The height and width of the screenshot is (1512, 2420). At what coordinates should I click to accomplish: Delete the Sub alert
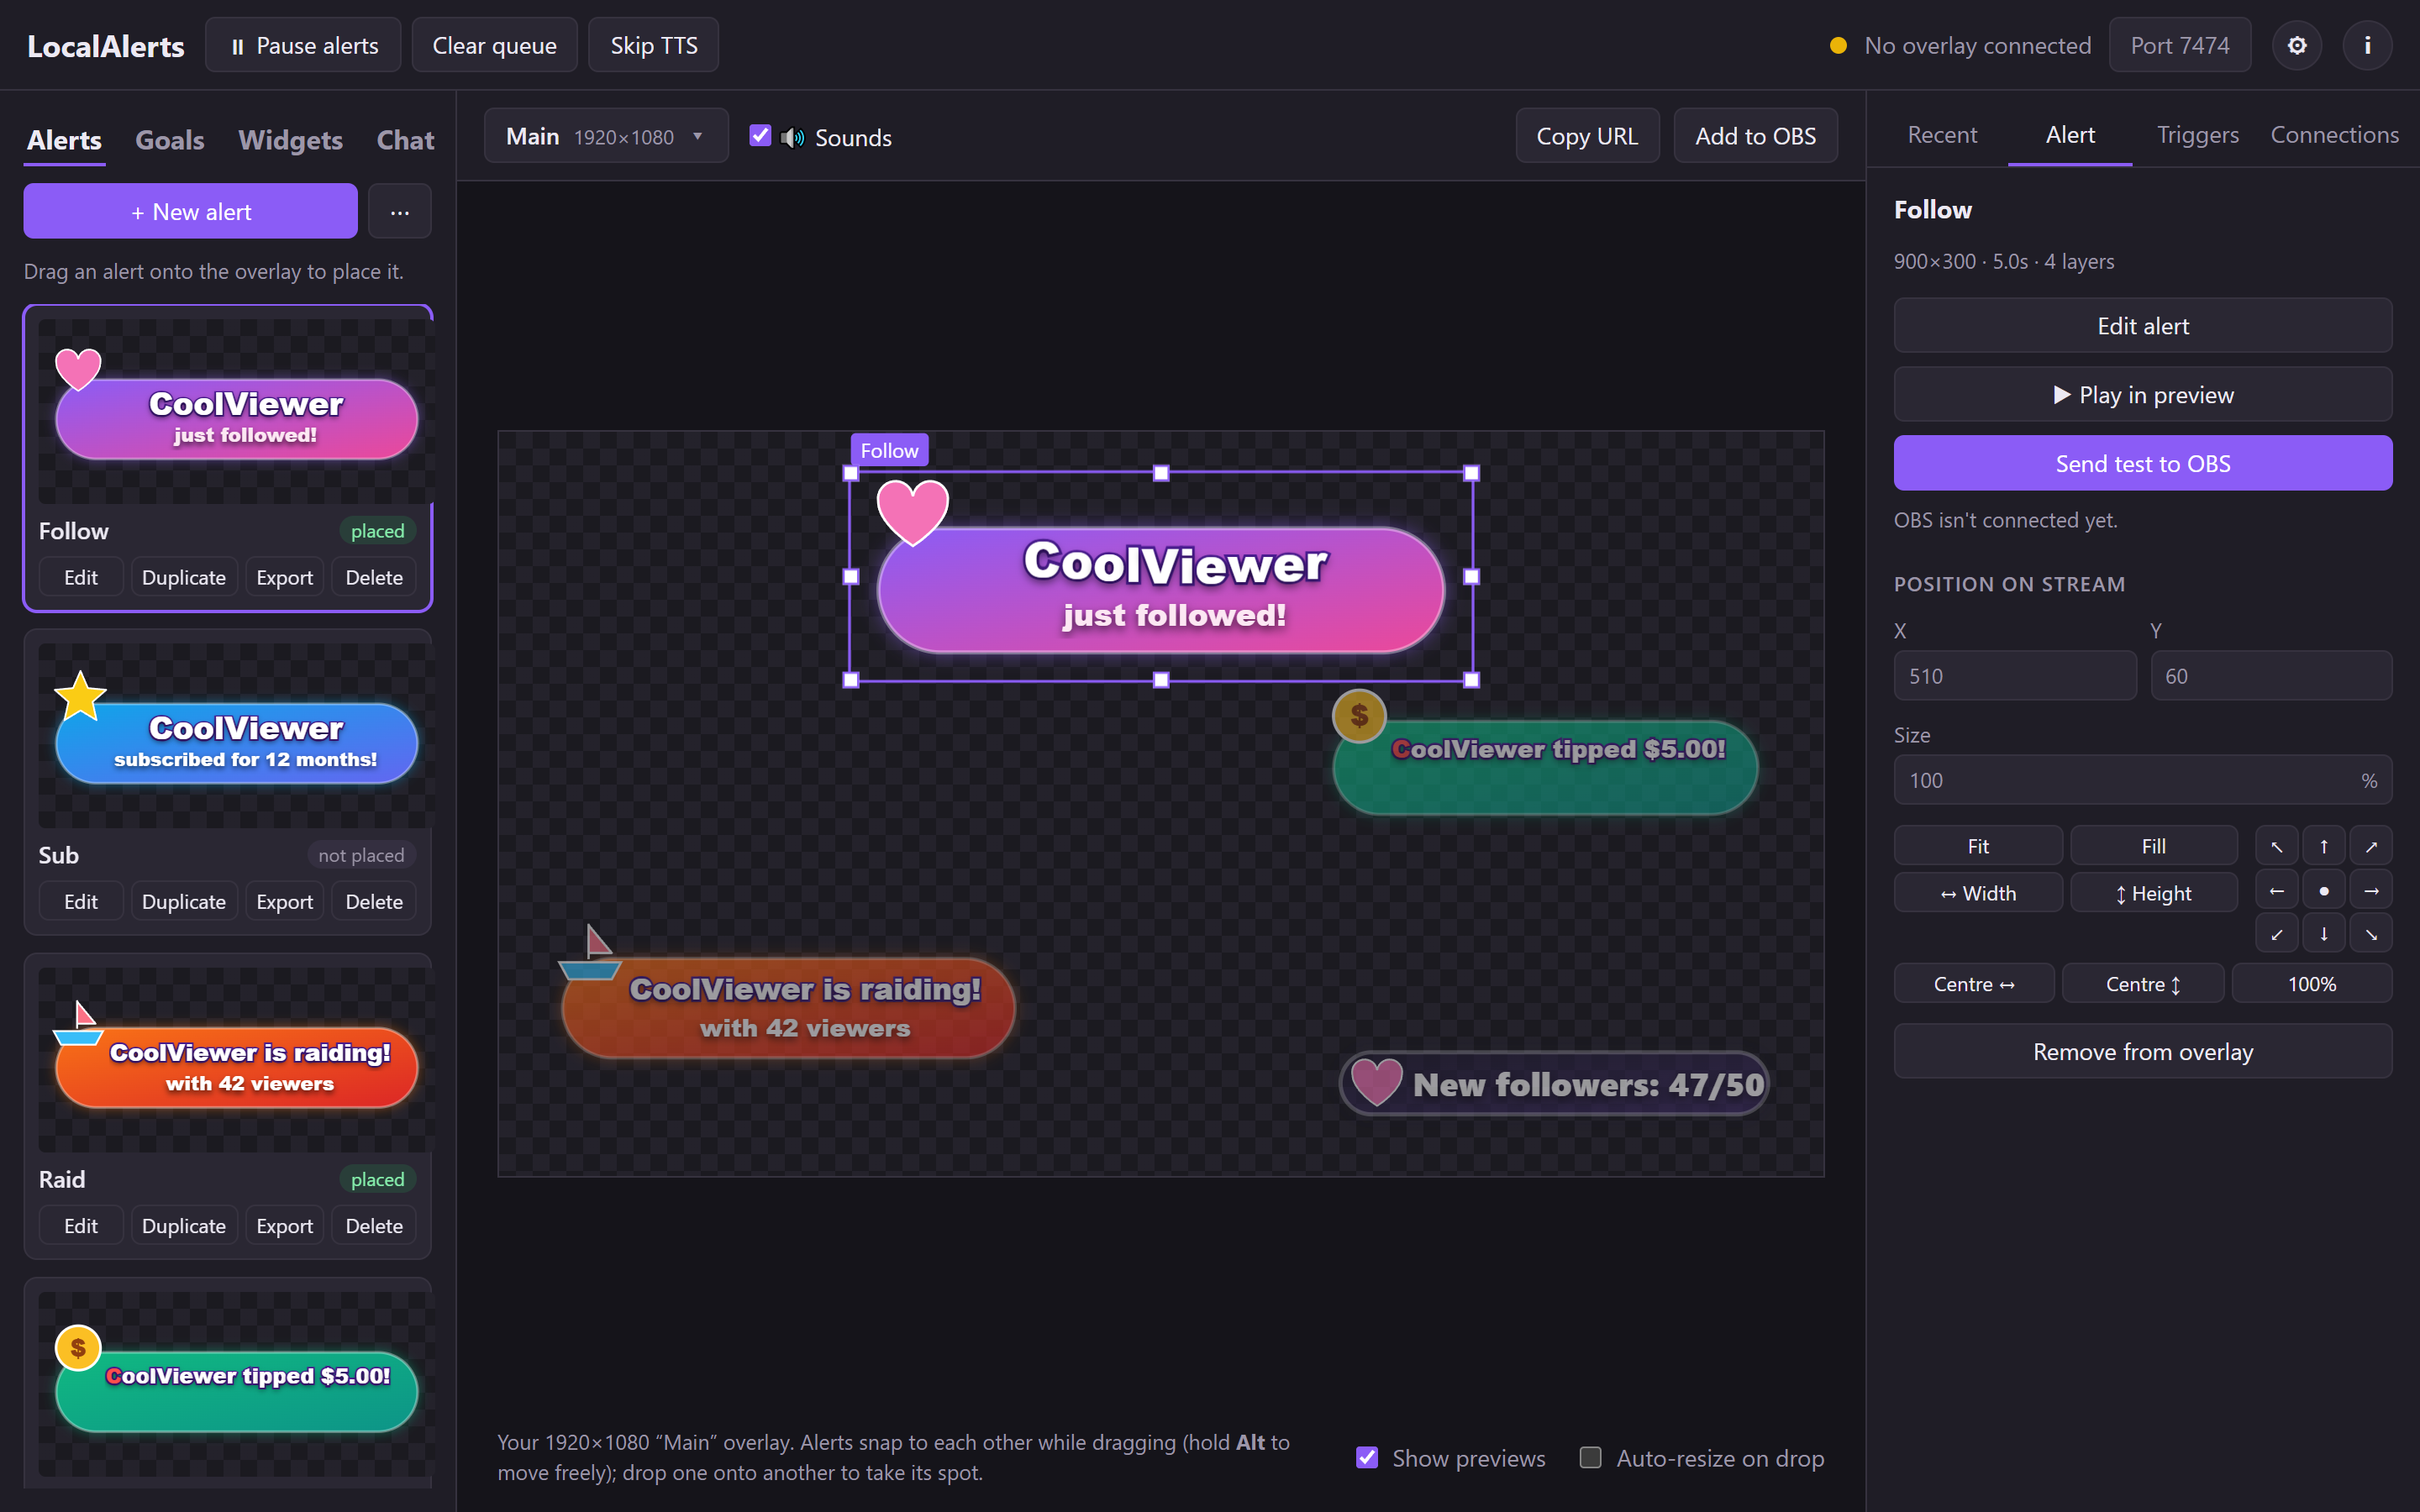373,901
